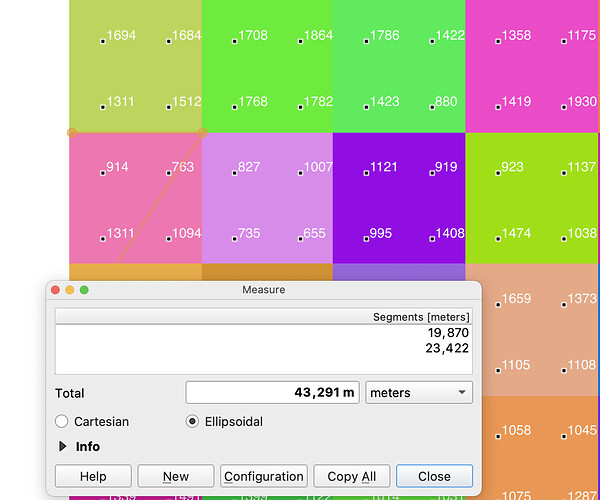Click Copy All button
The height and width of the screenshot is (500, 600).
(x=352, y=476)
